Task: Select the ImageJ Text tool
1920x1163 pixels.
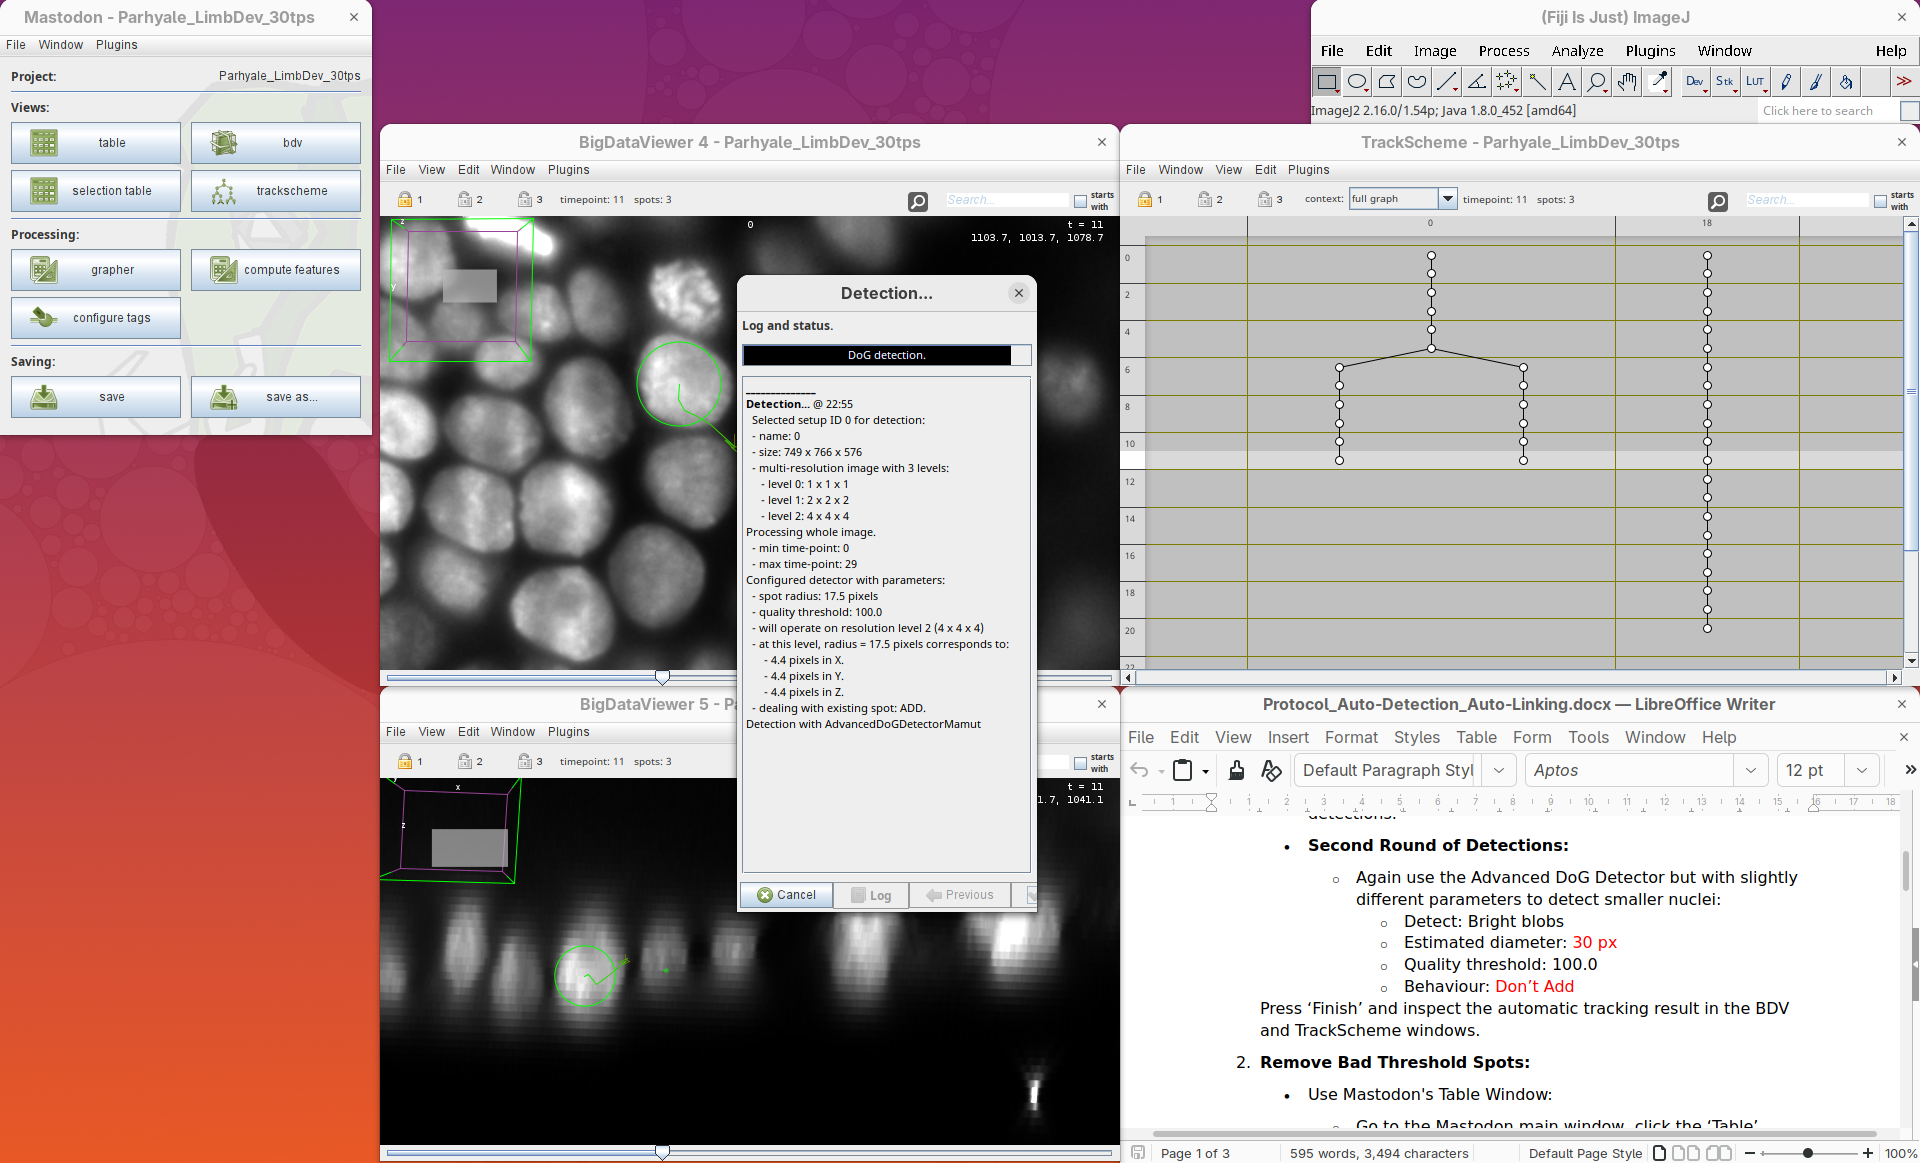Action: tap(1567, 82)
